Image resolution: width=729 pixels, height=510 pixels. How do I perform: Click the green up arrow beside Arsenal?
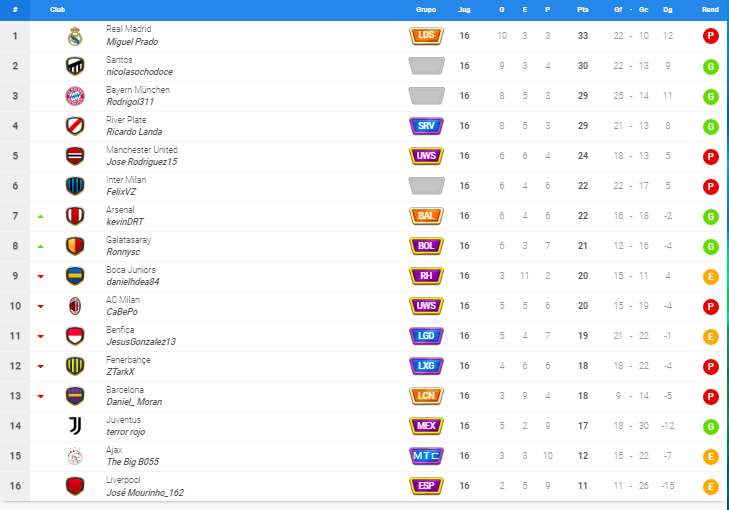click(41, 216)
